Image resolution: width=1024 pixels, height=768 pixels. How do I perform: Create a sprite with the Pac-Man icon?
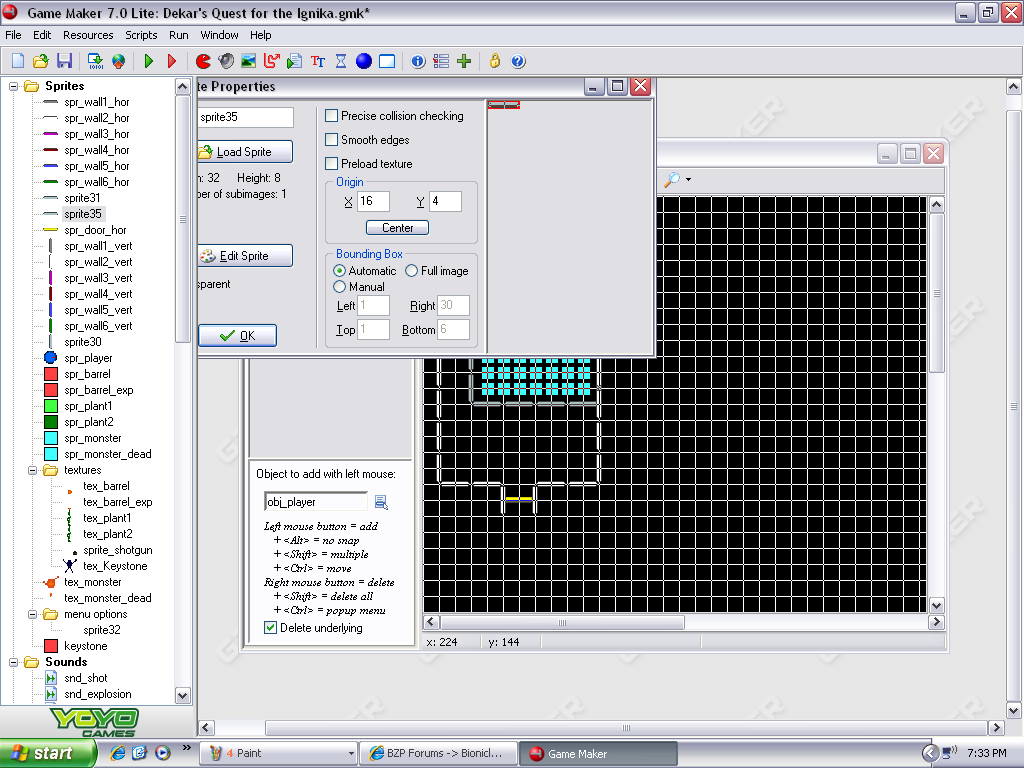203,61
